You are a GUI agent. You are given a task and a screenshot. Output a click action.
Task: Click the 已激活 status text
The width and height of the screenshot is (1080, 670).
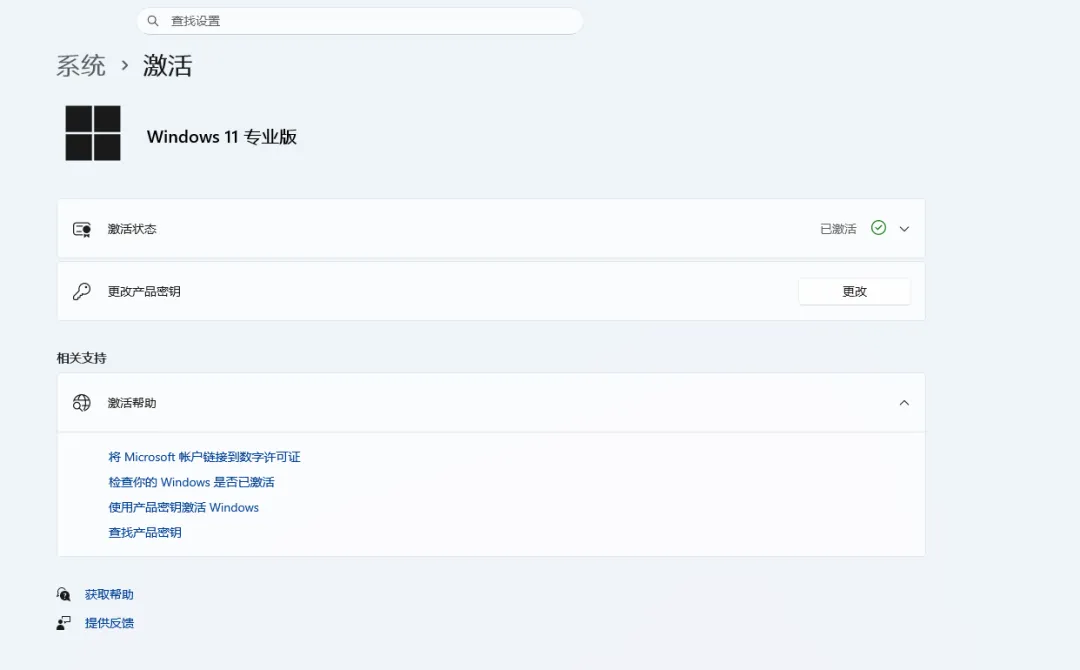point(838,229)
